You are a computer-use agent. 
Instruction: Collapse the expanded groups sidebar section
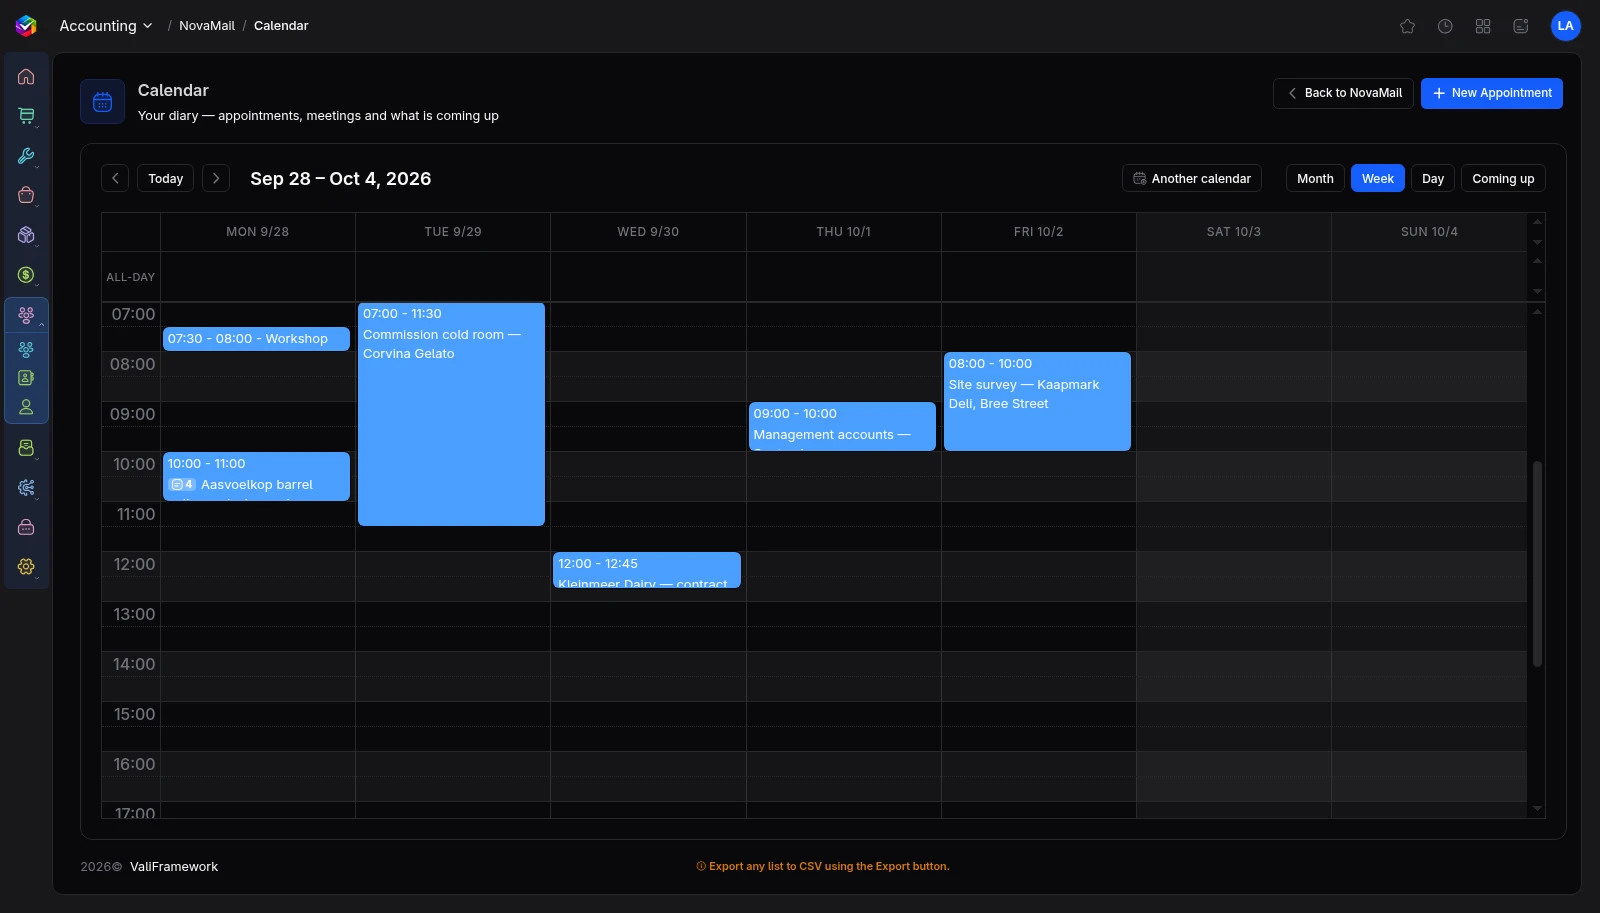click(x=26, y=314)
